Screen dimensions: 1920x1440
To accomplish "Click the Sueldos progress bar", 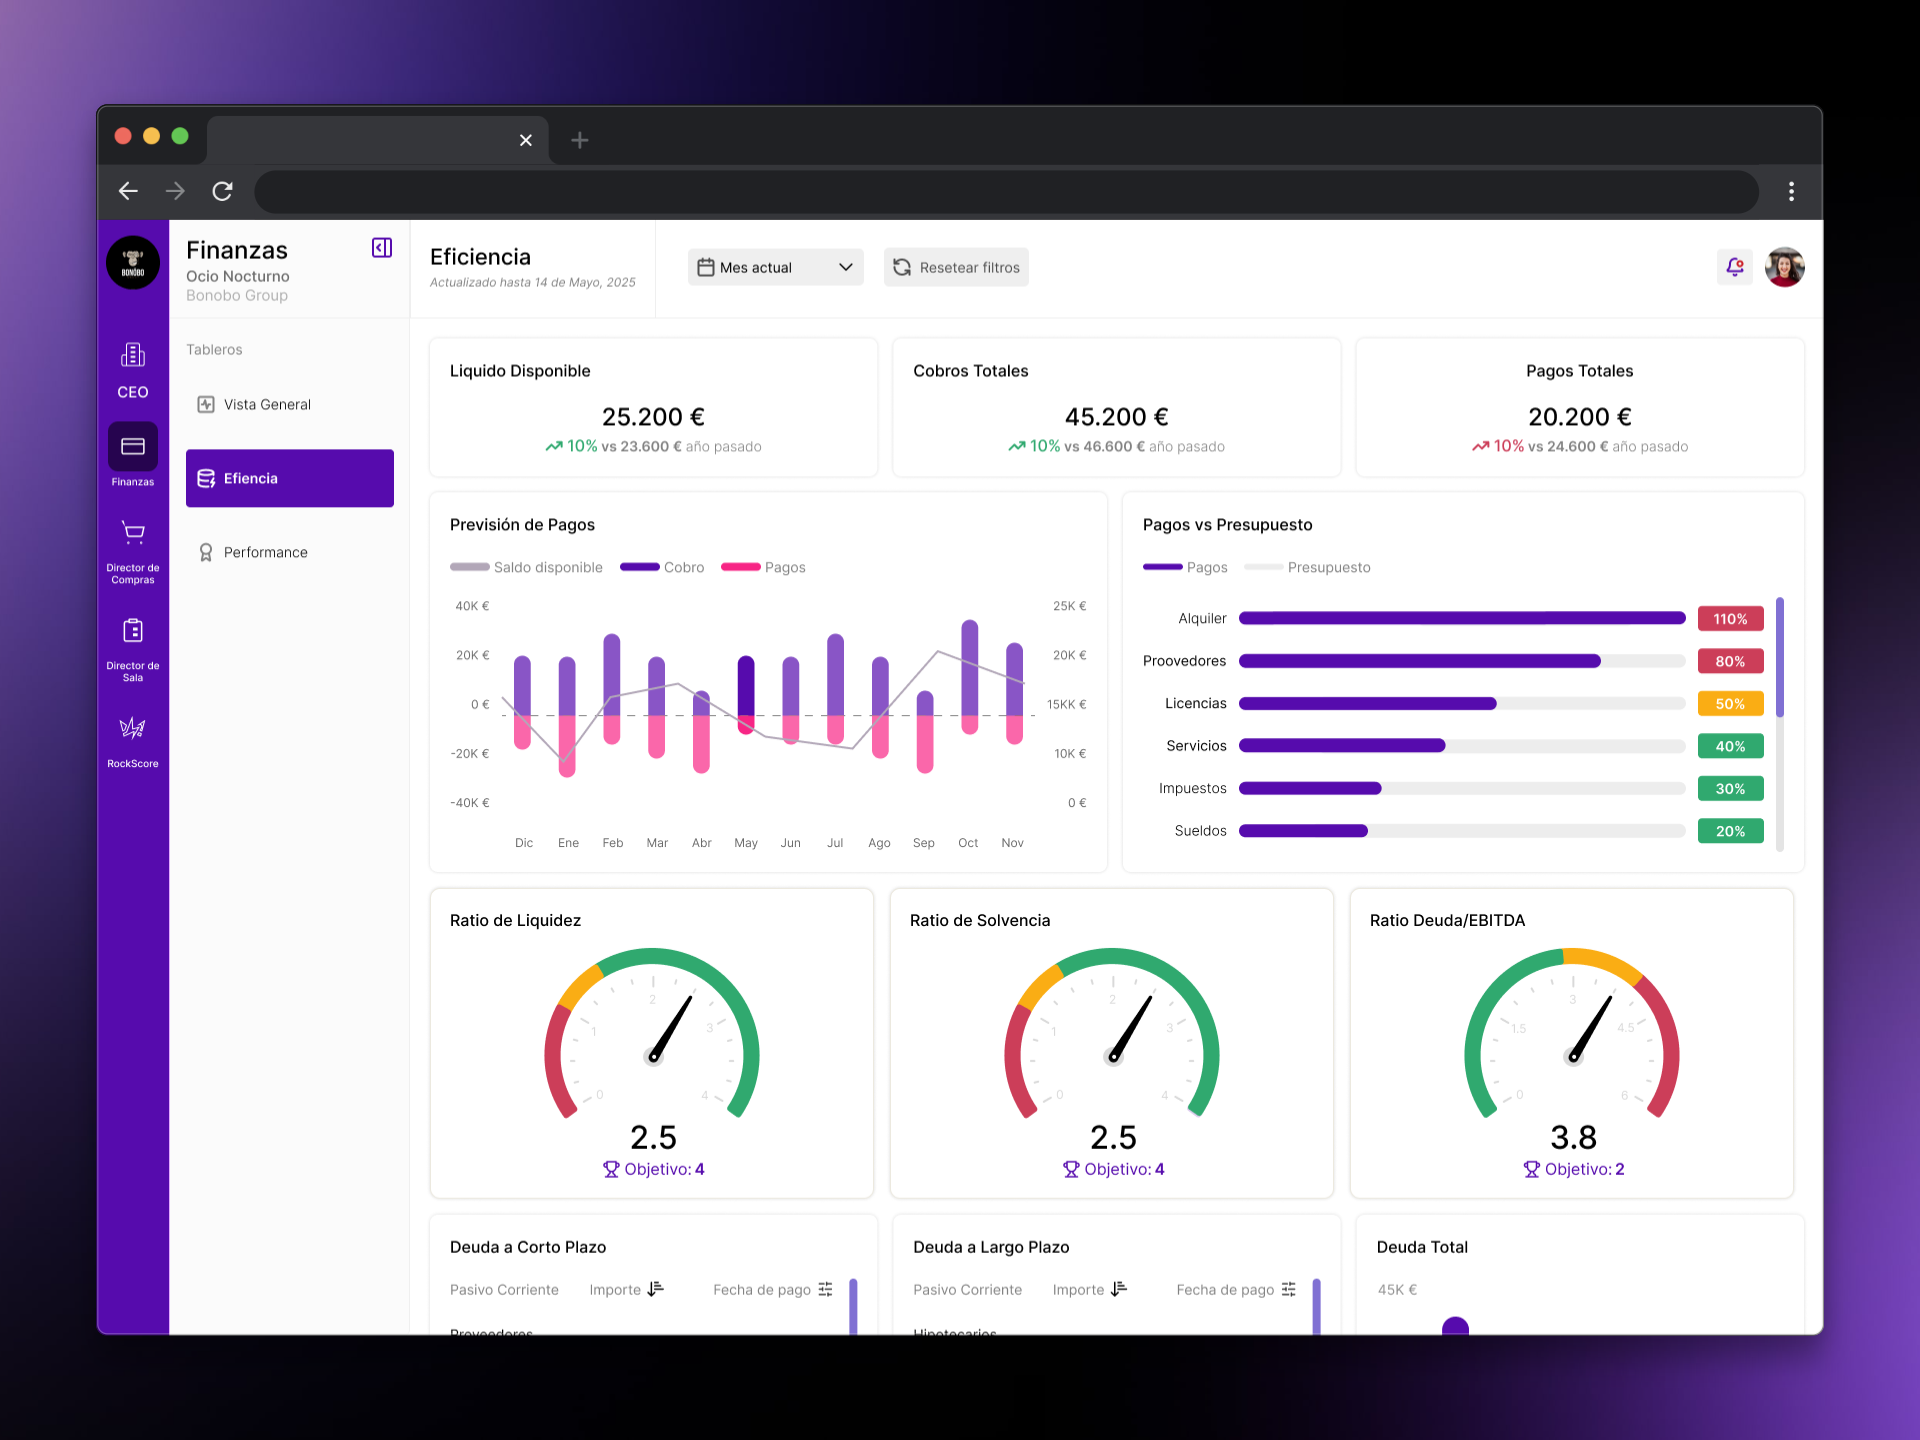I will 1462,830.
